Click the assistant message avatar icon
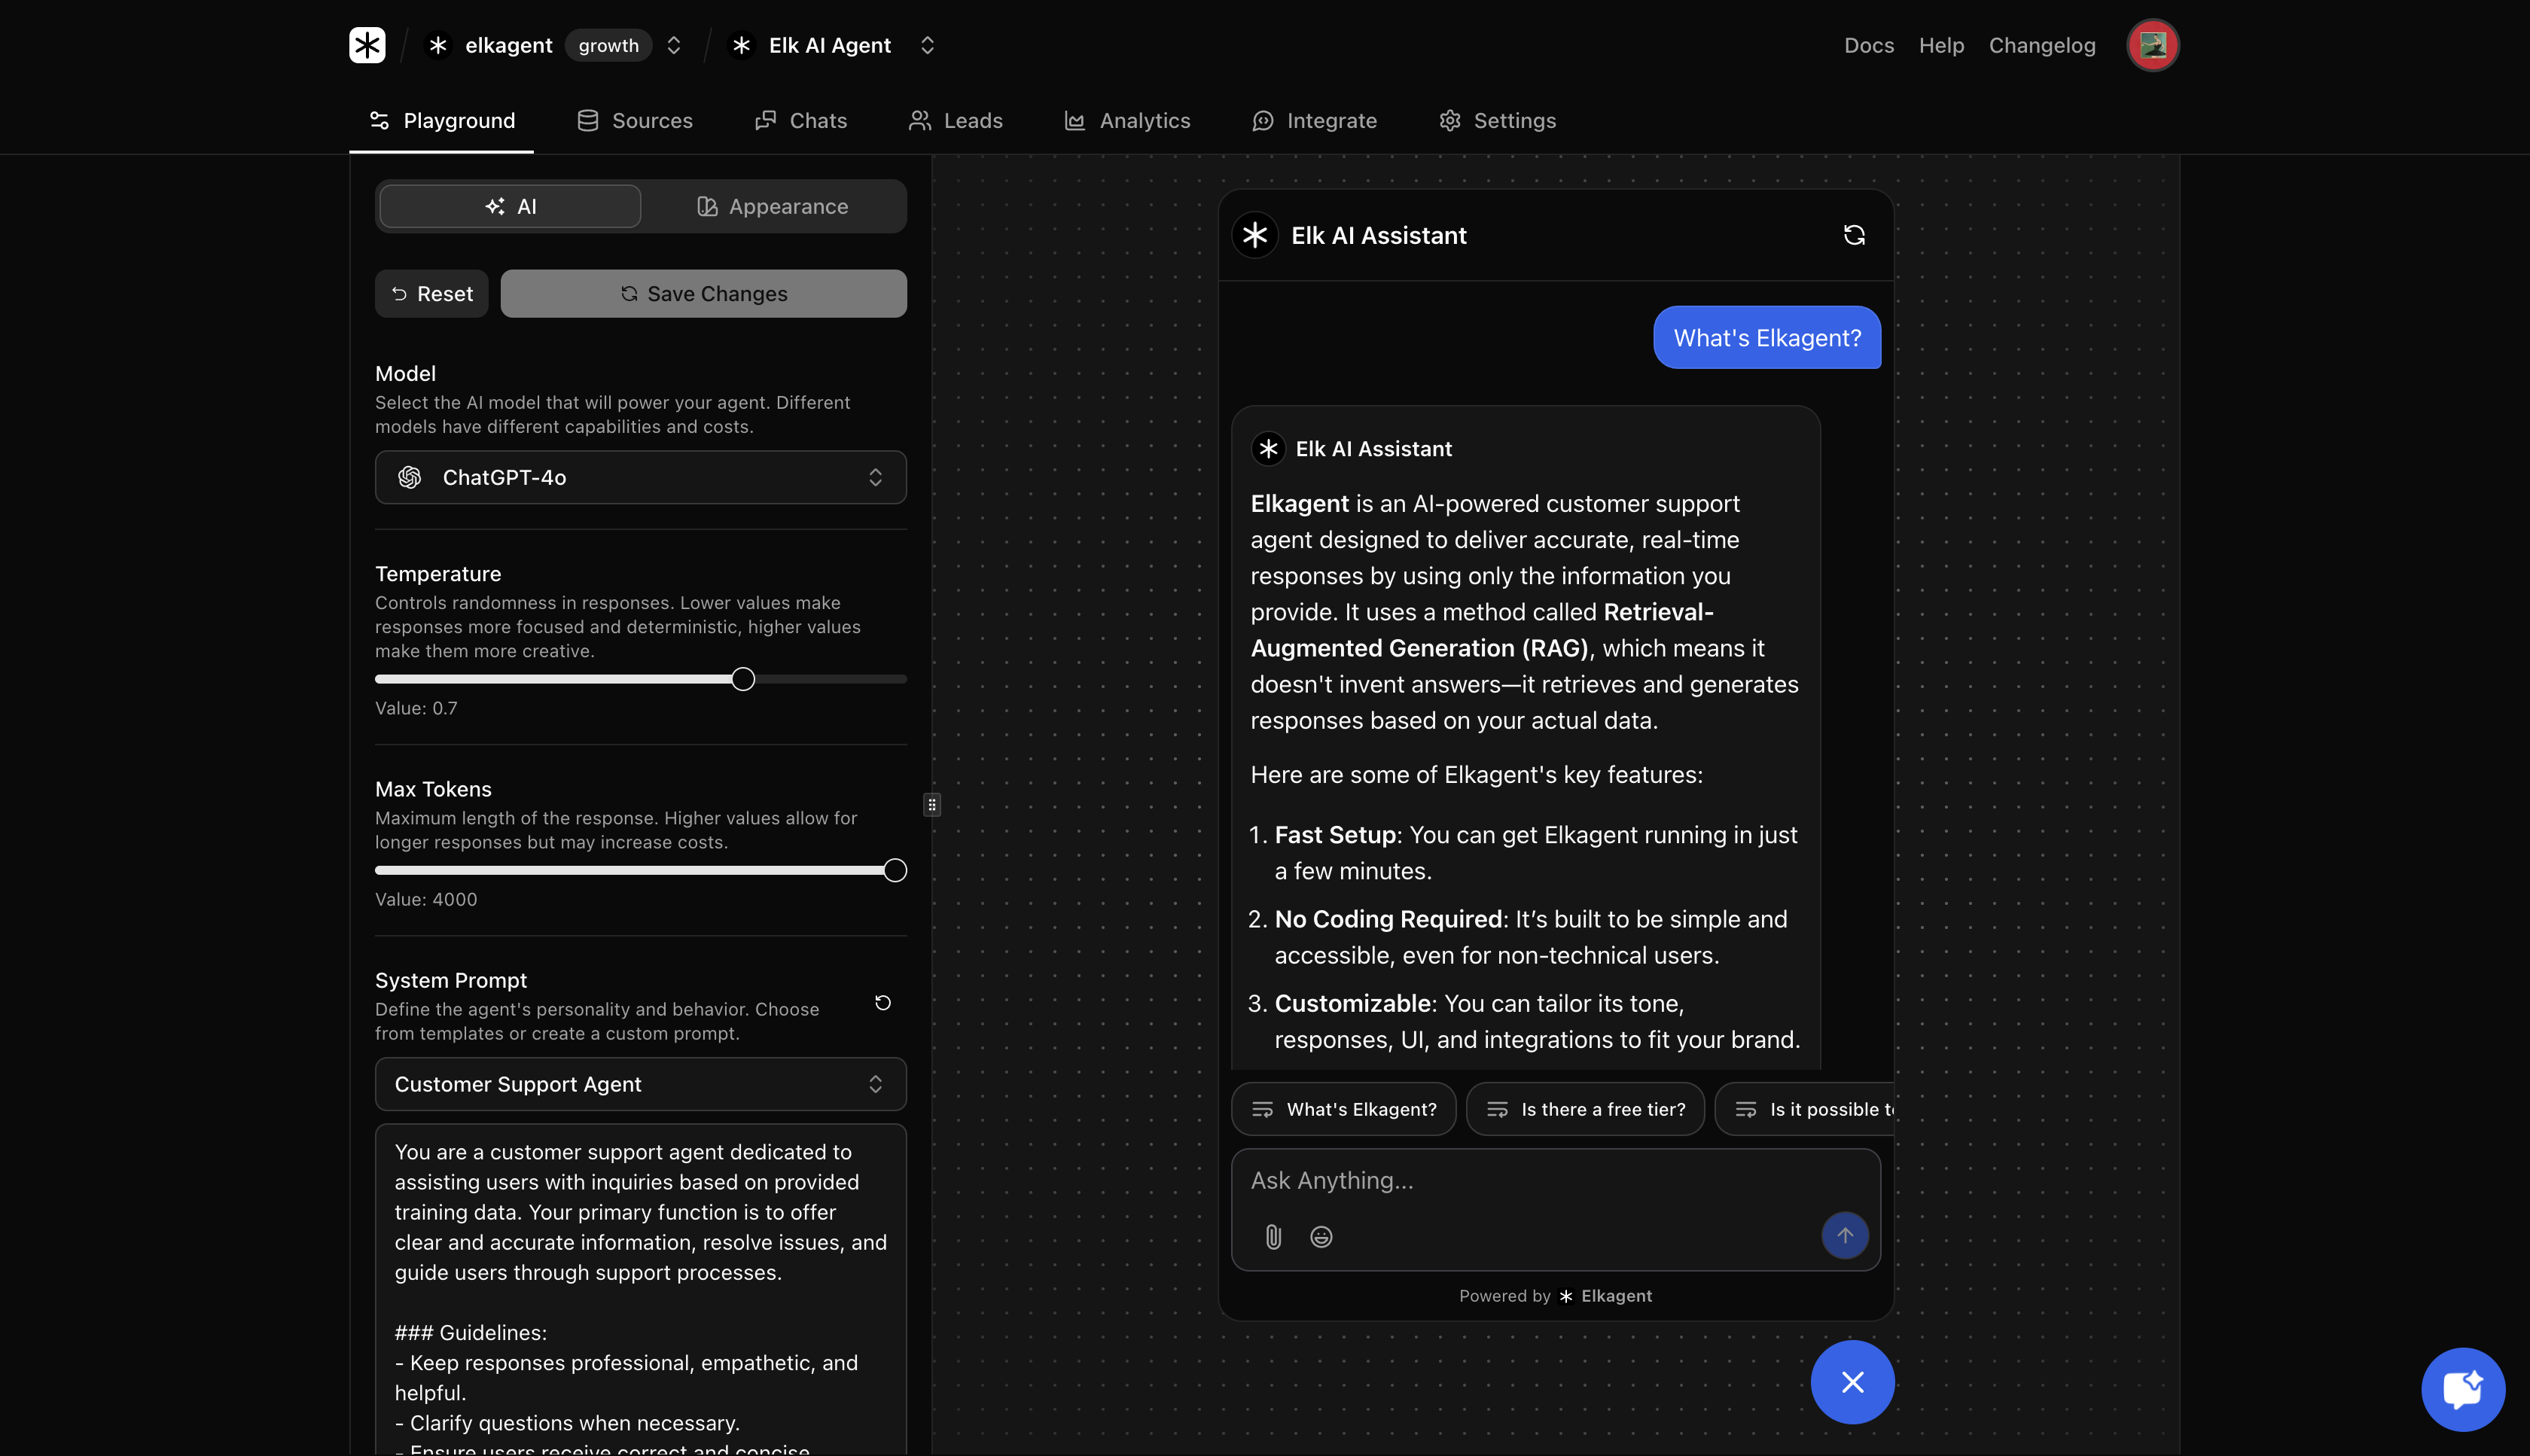This screenshot has width=2530, height=1456. 1268,449
